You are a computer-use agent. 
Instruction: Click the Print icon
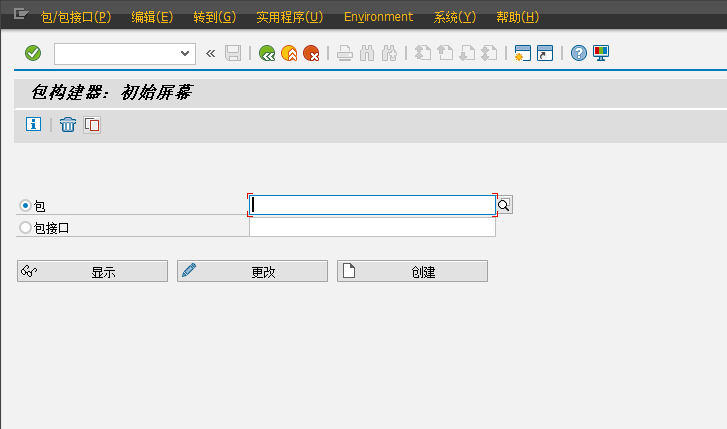click(x=344, y=53)
